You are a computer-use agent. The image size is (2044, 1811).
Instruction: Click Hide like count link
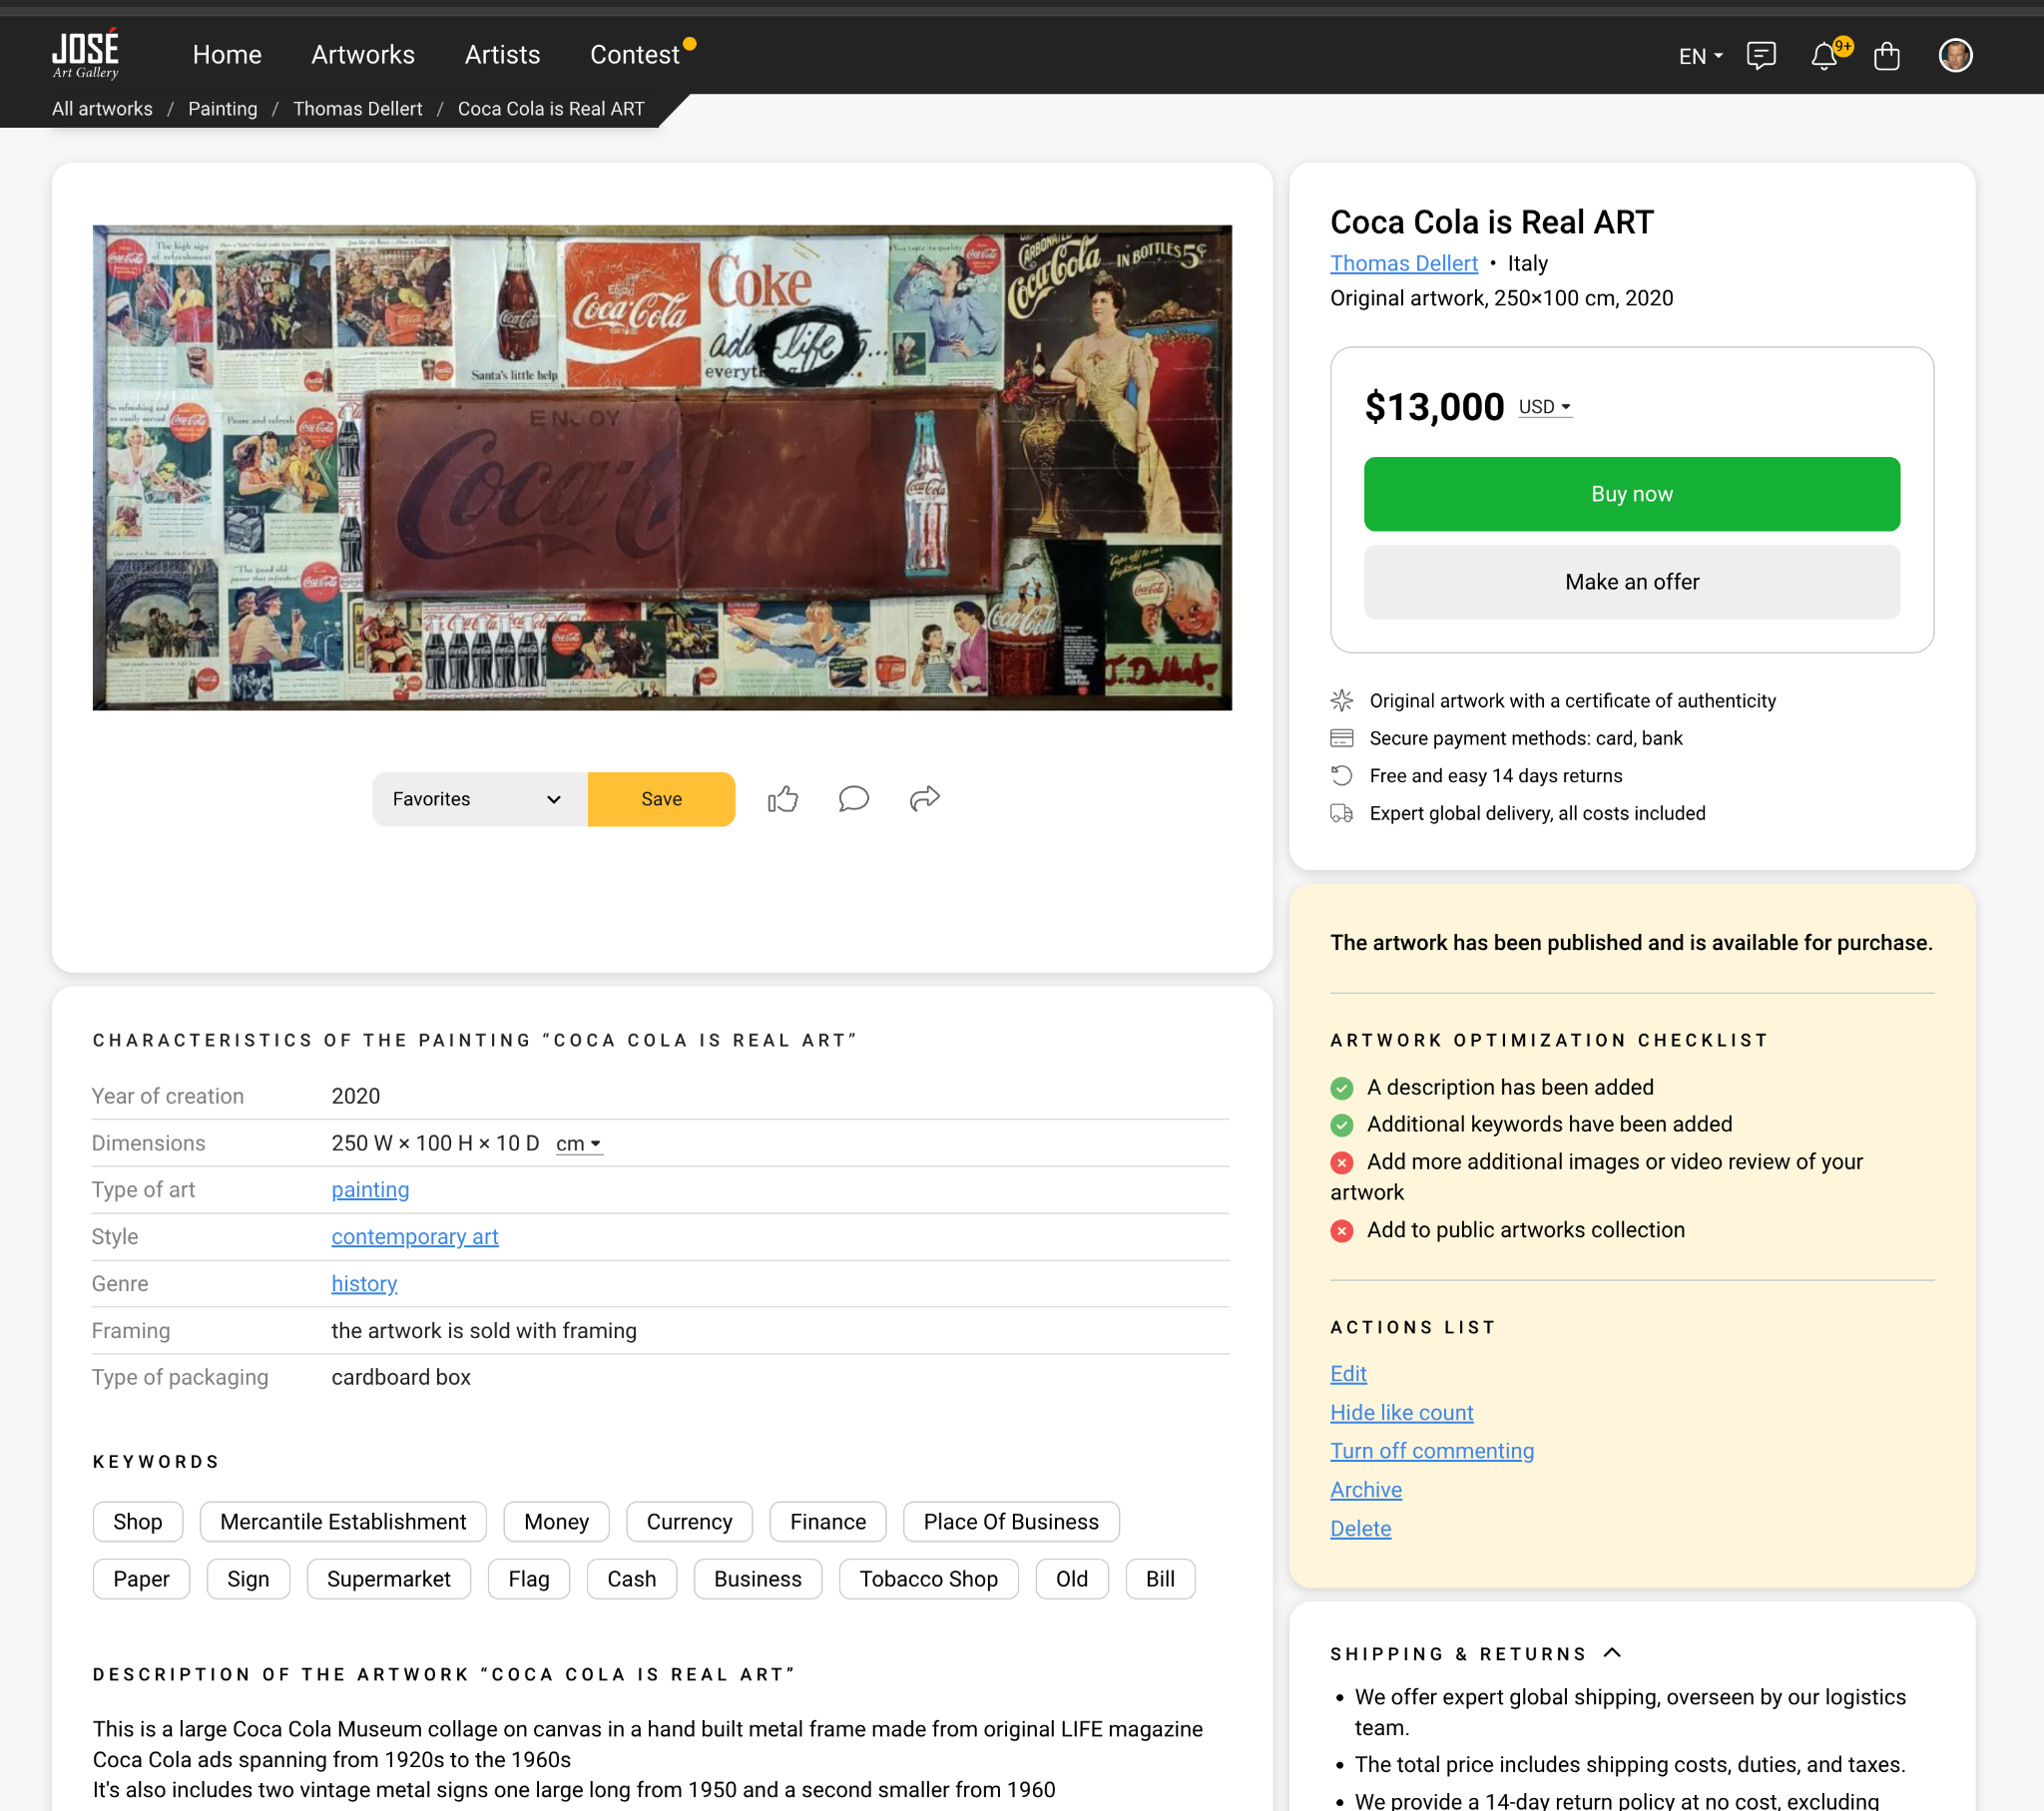1401,1412
